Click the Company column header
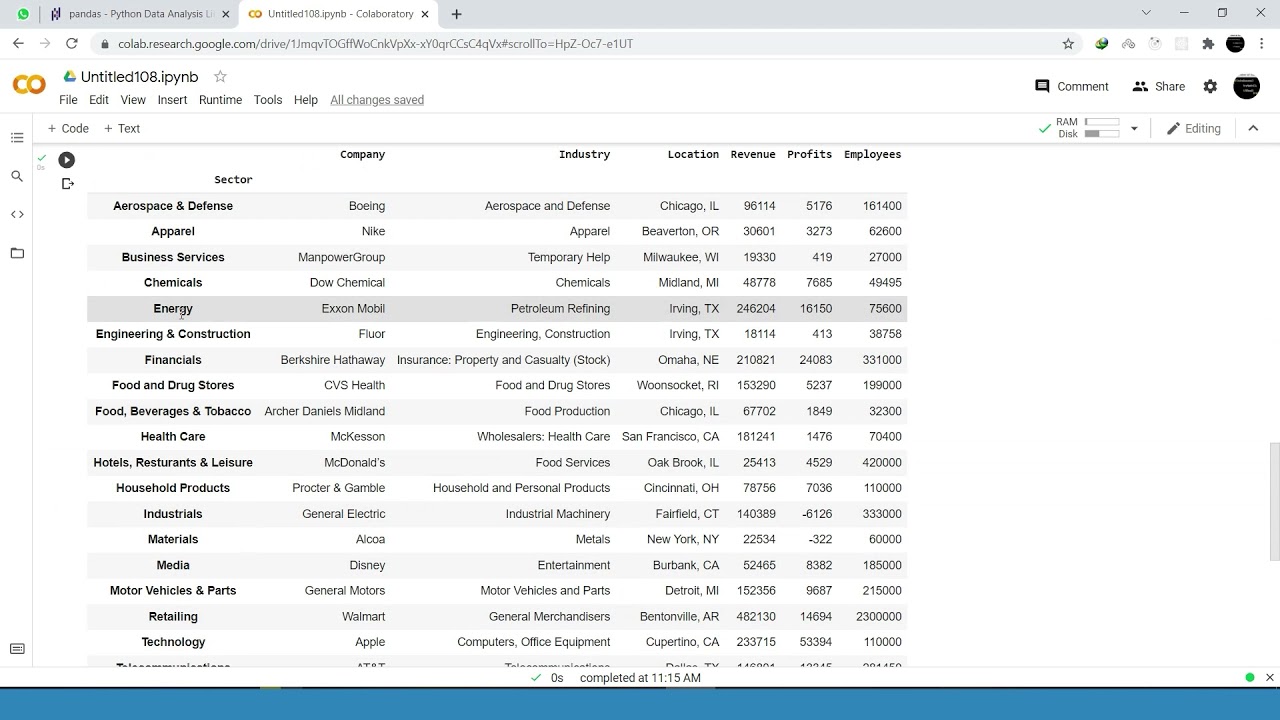This screenshot has width=1280, height=720. [x=362, y=155]
